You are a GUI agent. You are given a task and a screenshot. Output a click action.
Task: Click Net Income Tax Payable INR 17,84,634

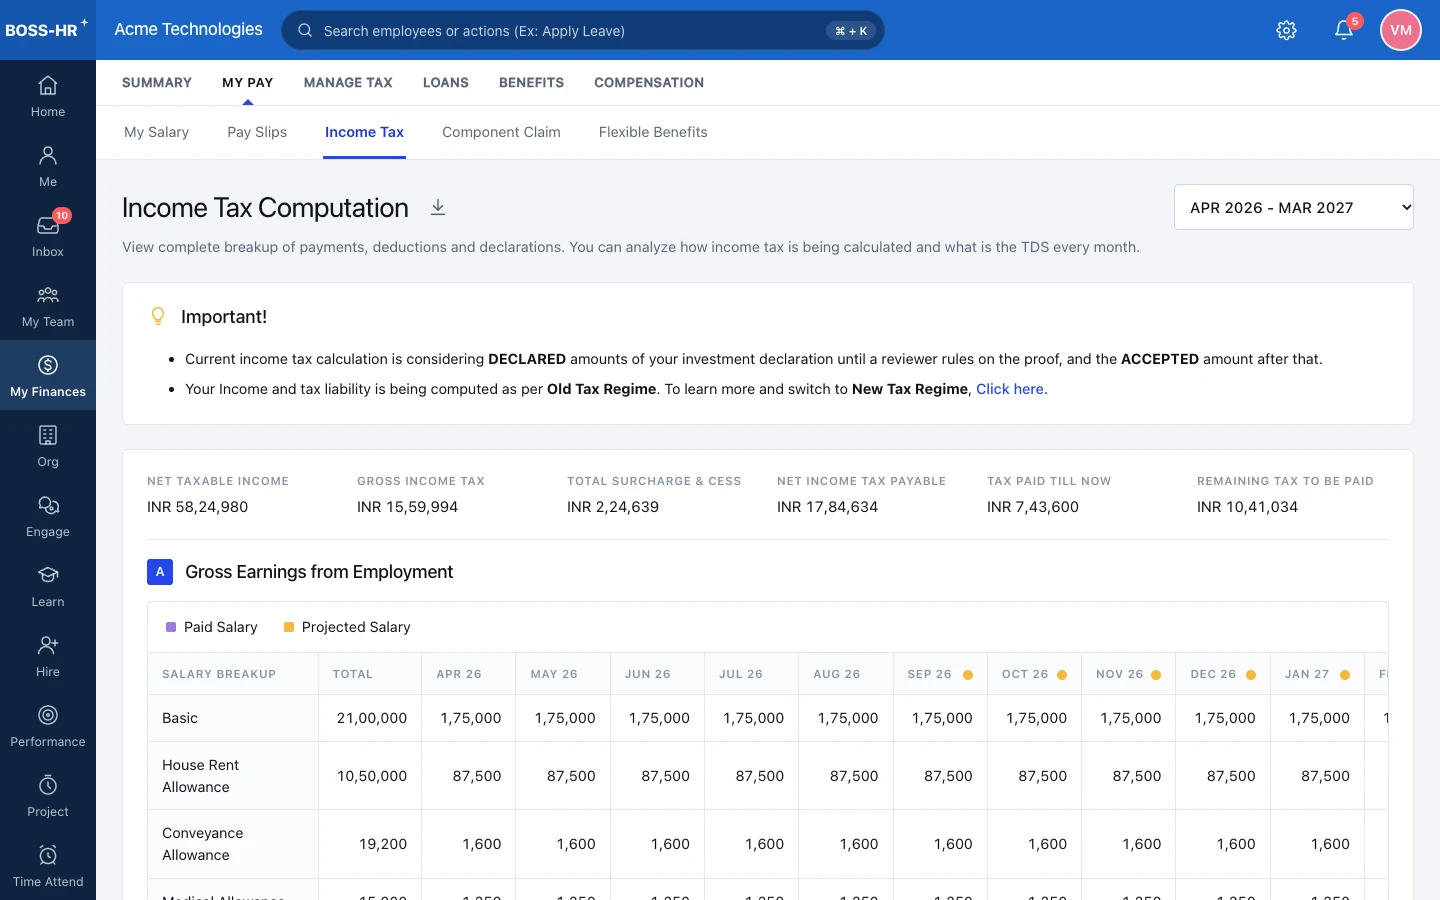828,507
